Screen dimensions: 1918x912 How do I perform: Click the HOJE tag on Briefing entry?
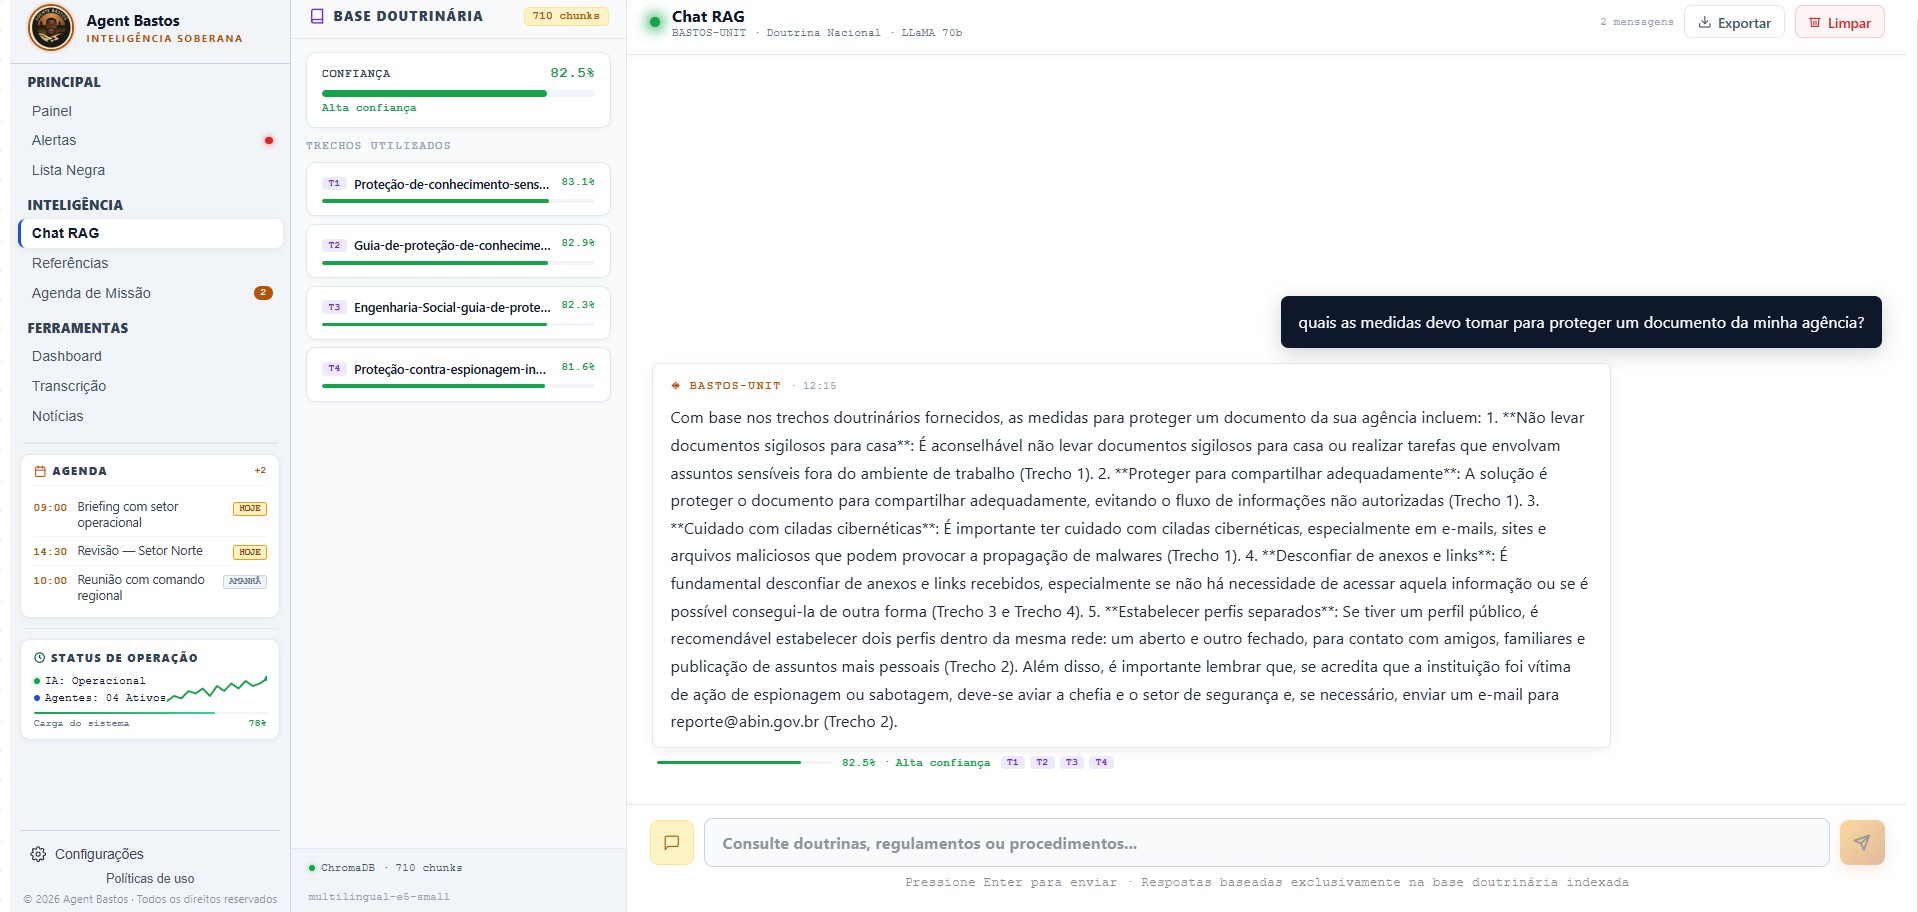click(250, 508)
